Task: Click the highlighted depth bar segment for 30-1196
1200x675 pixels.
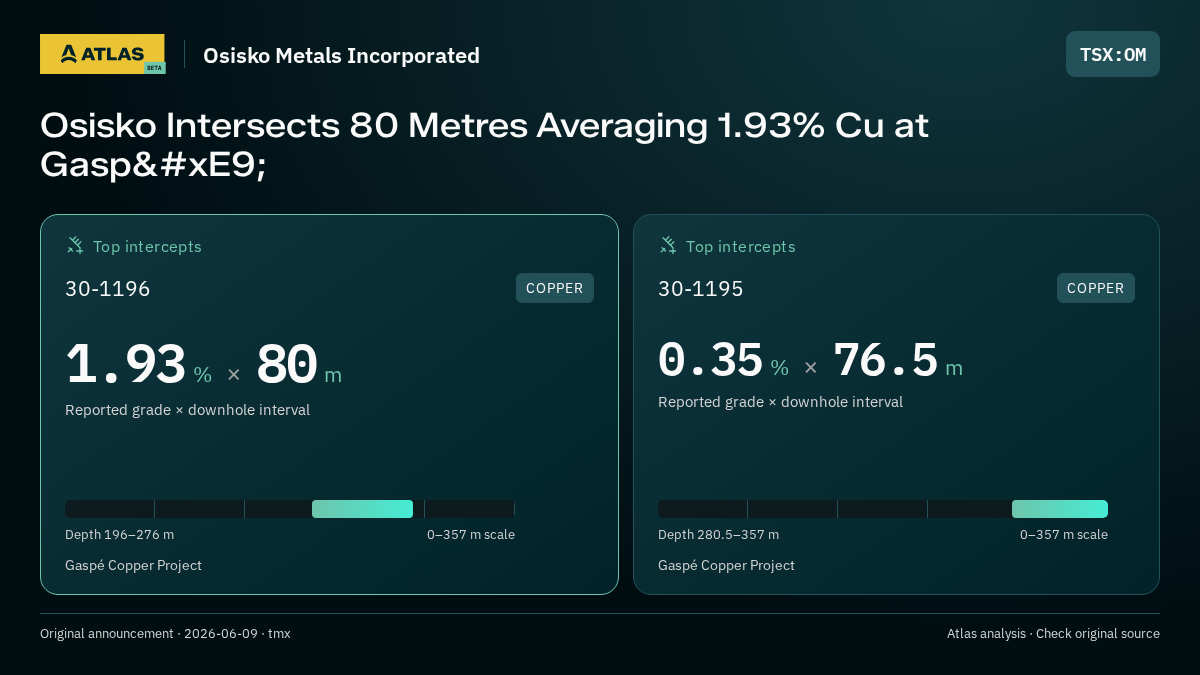Action: click(x=362, y=509)
